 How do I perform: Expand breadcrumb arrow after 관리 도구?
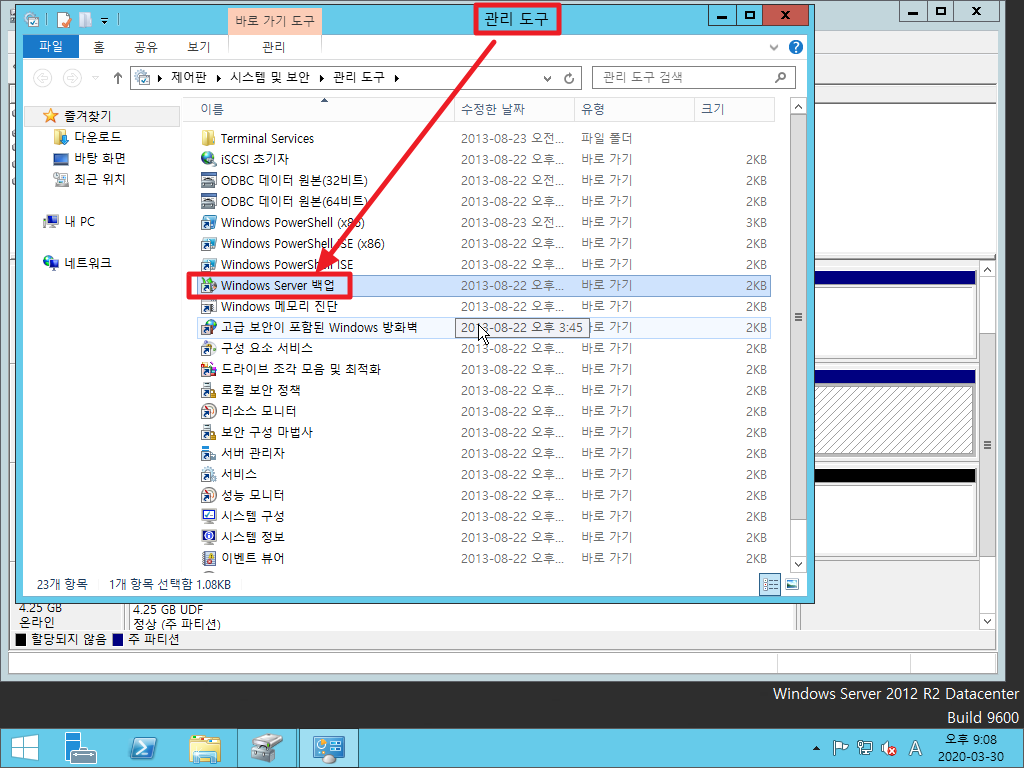(x=396, y=78)
